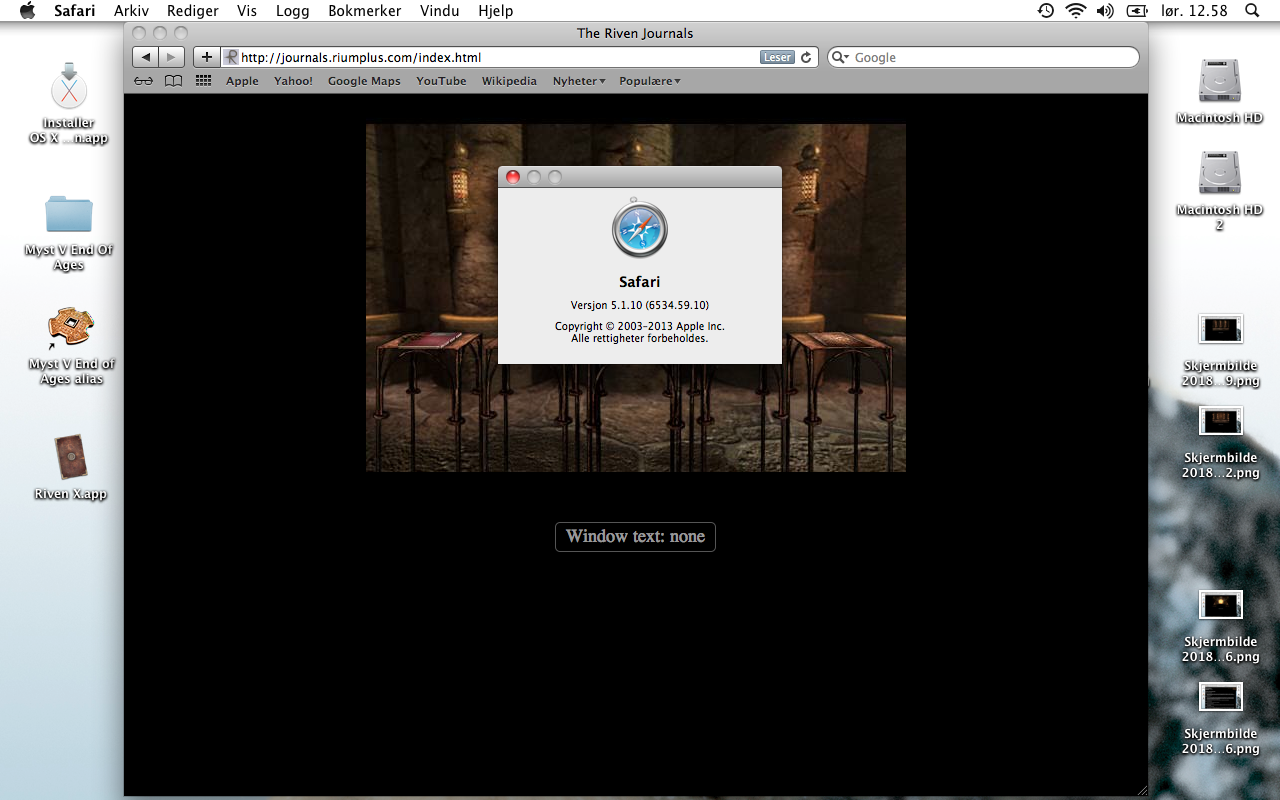Open the Apple bookmark

pyautogui.click(x=242, y=81)
